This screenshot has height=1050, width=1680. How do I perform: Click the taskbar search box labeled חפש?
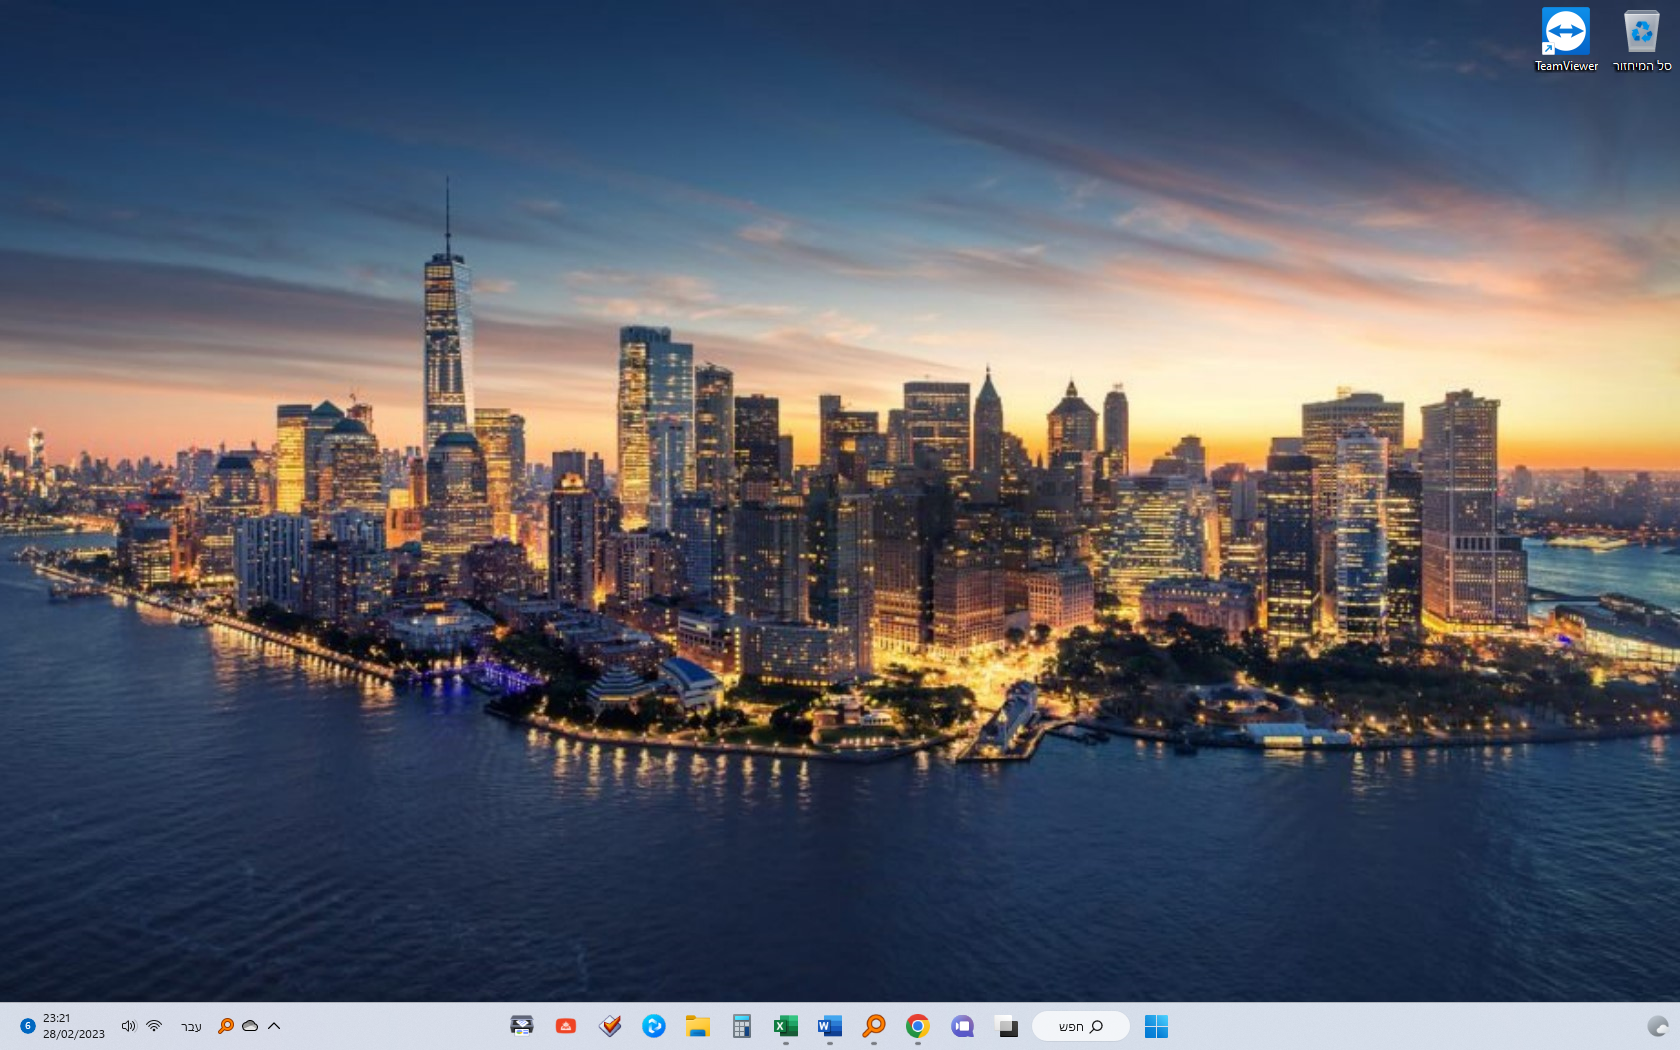click(1081, 1026)
